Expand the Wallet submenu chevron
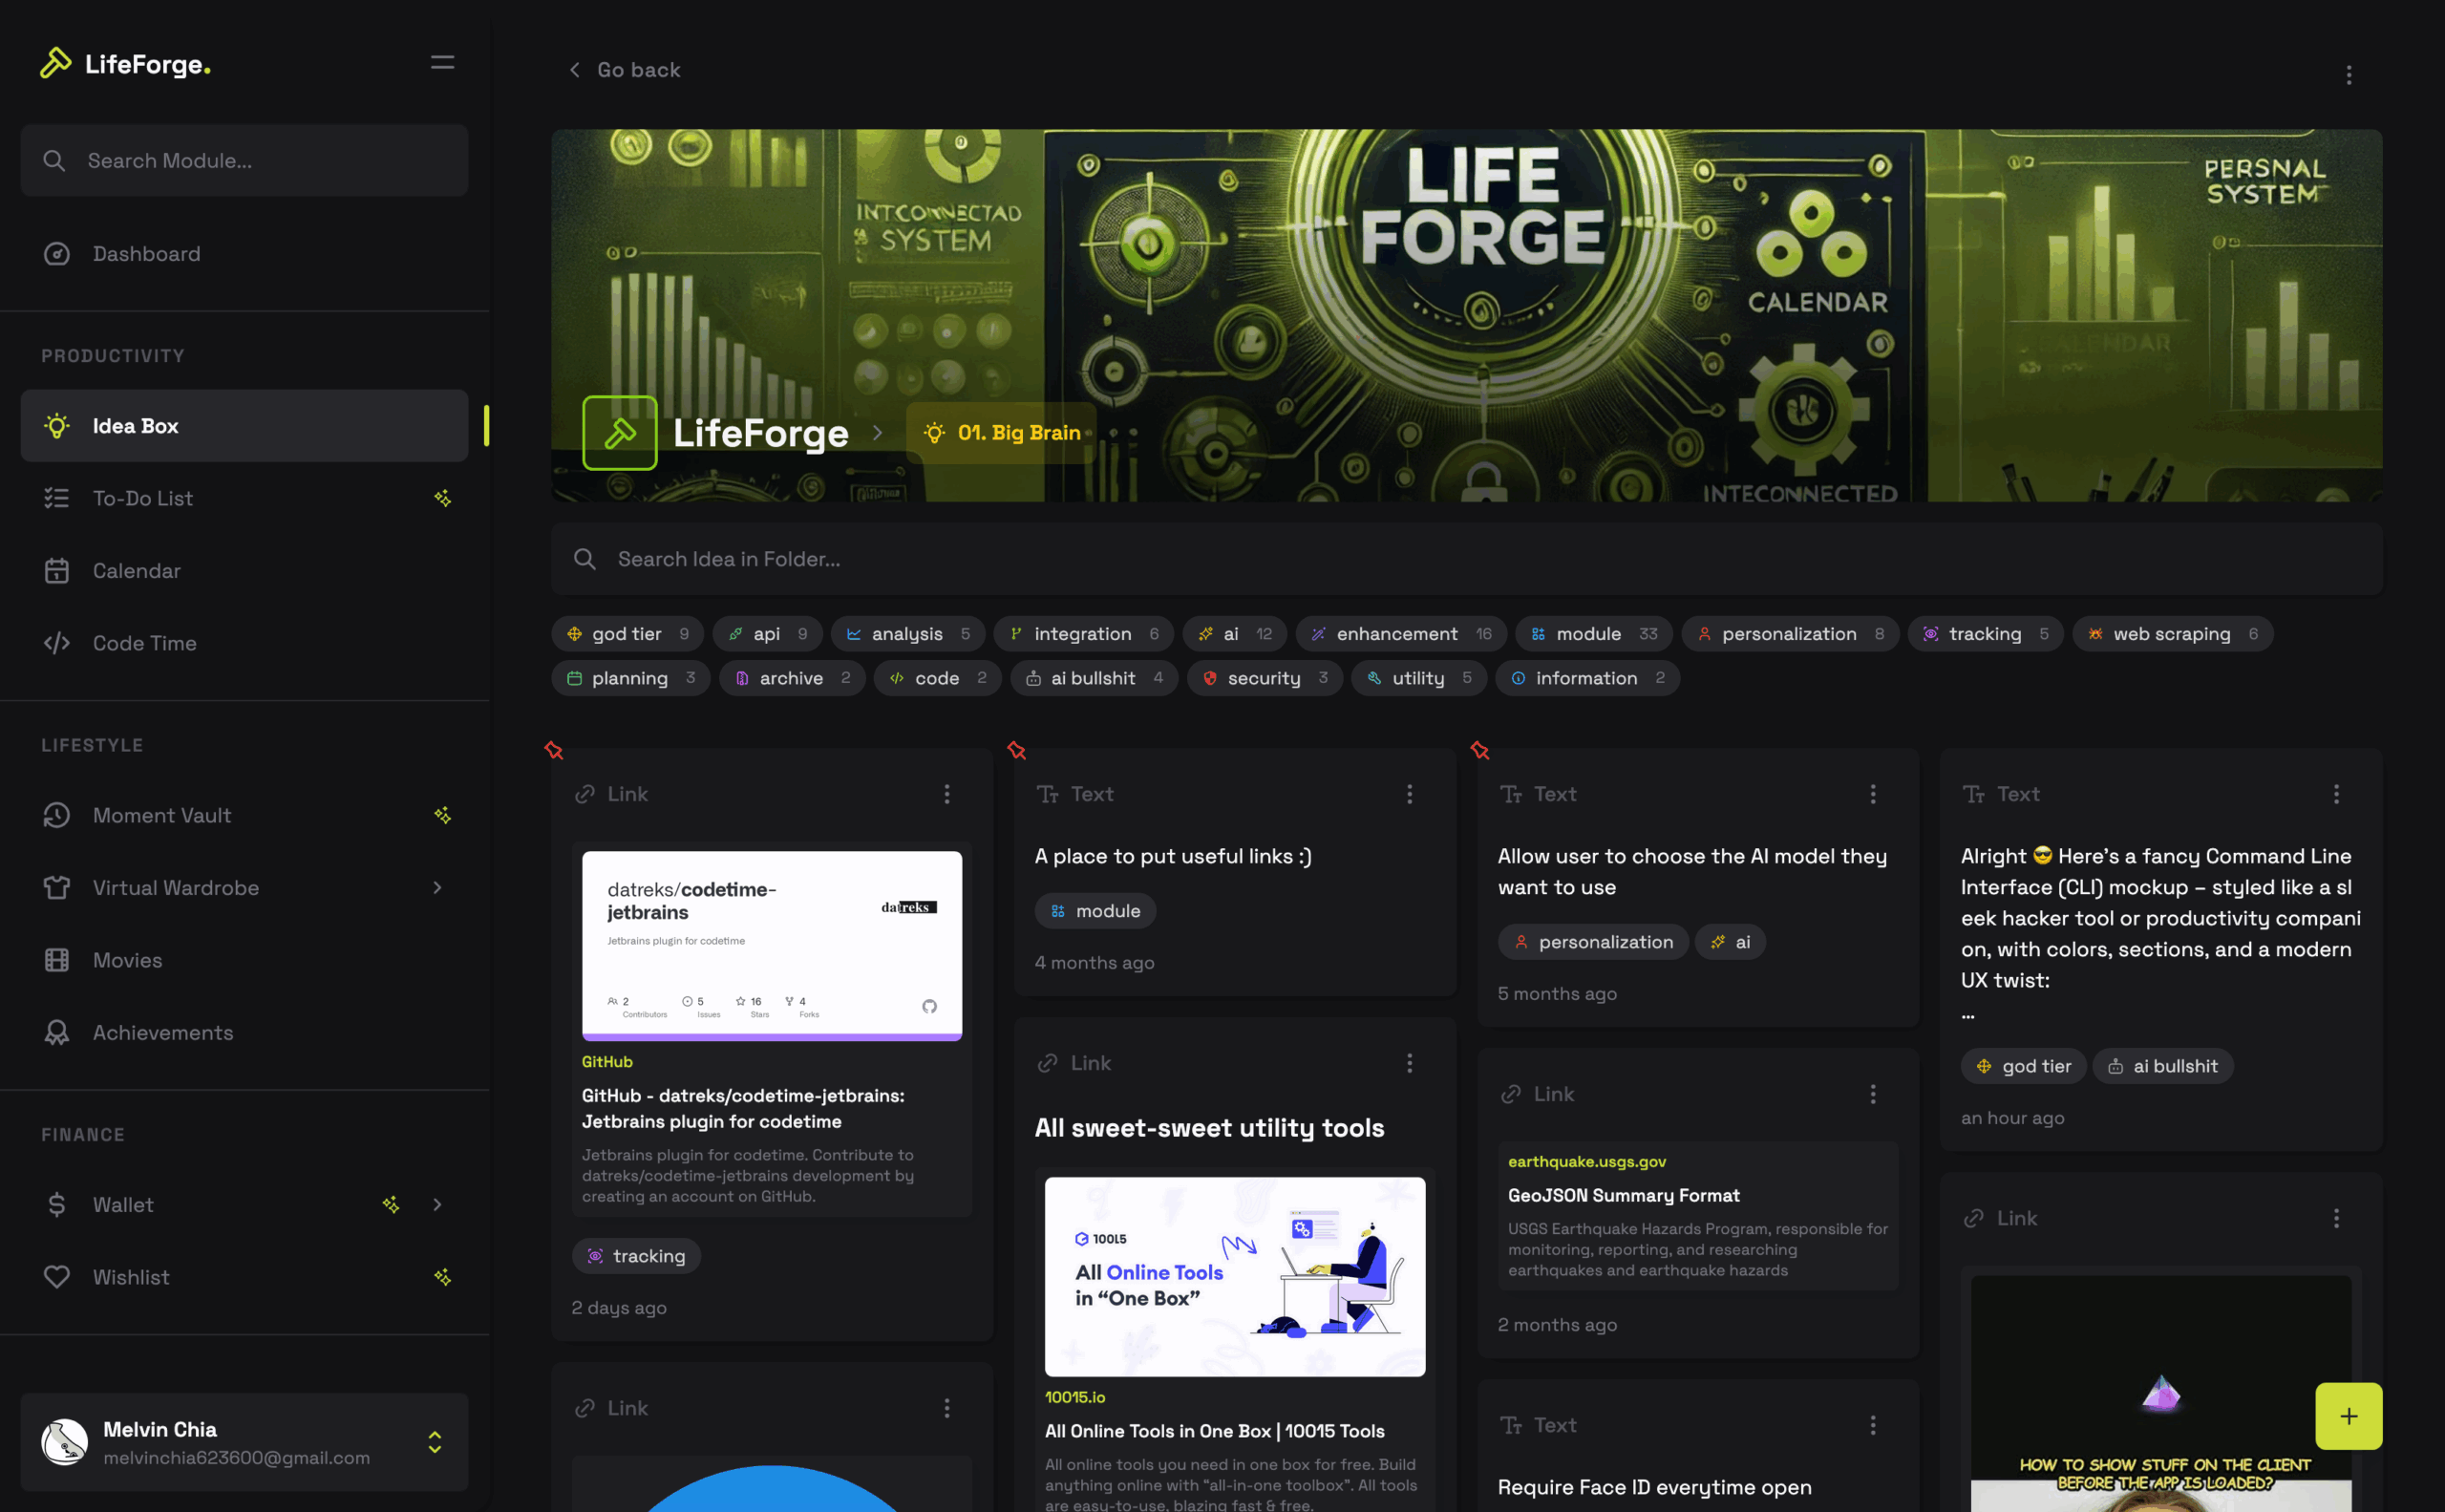Image resolution: width=2445 pixels, height=1512 pixels. [x=437, y=1205]
